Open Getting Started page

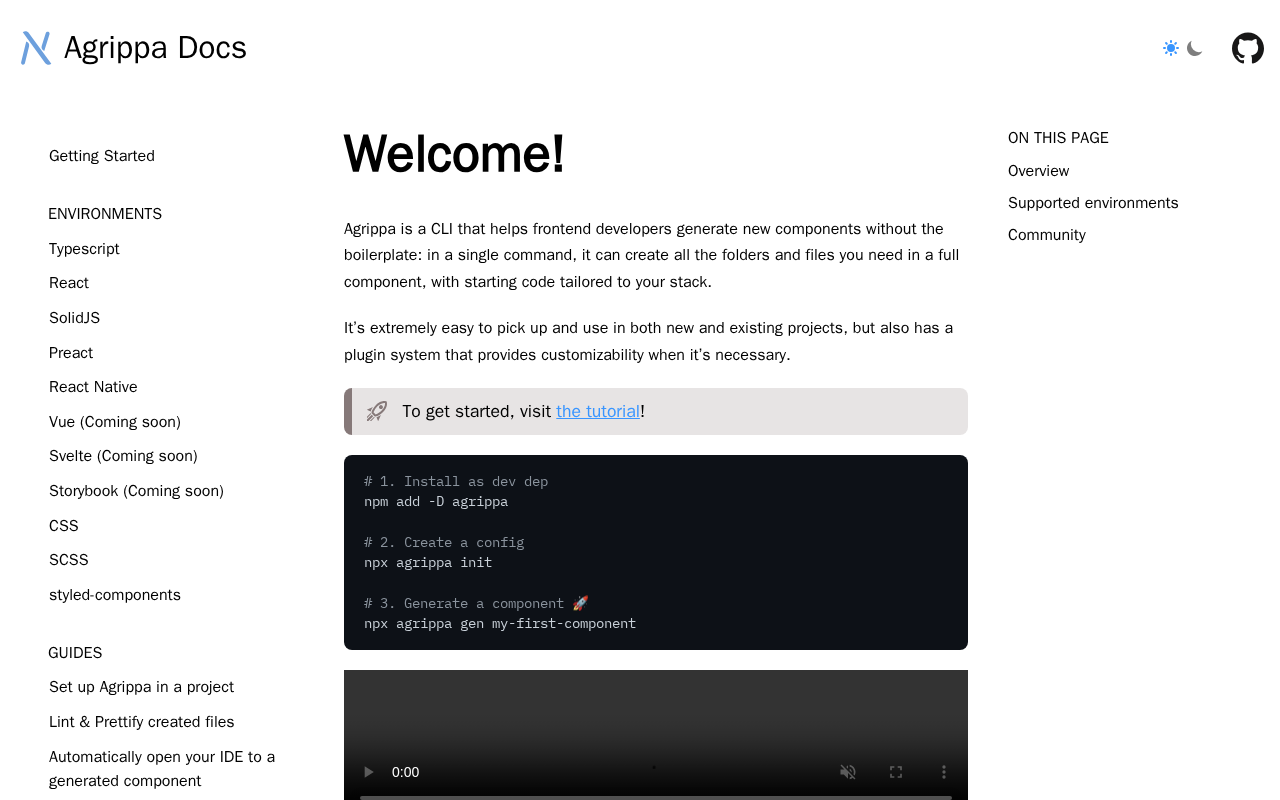102,156
